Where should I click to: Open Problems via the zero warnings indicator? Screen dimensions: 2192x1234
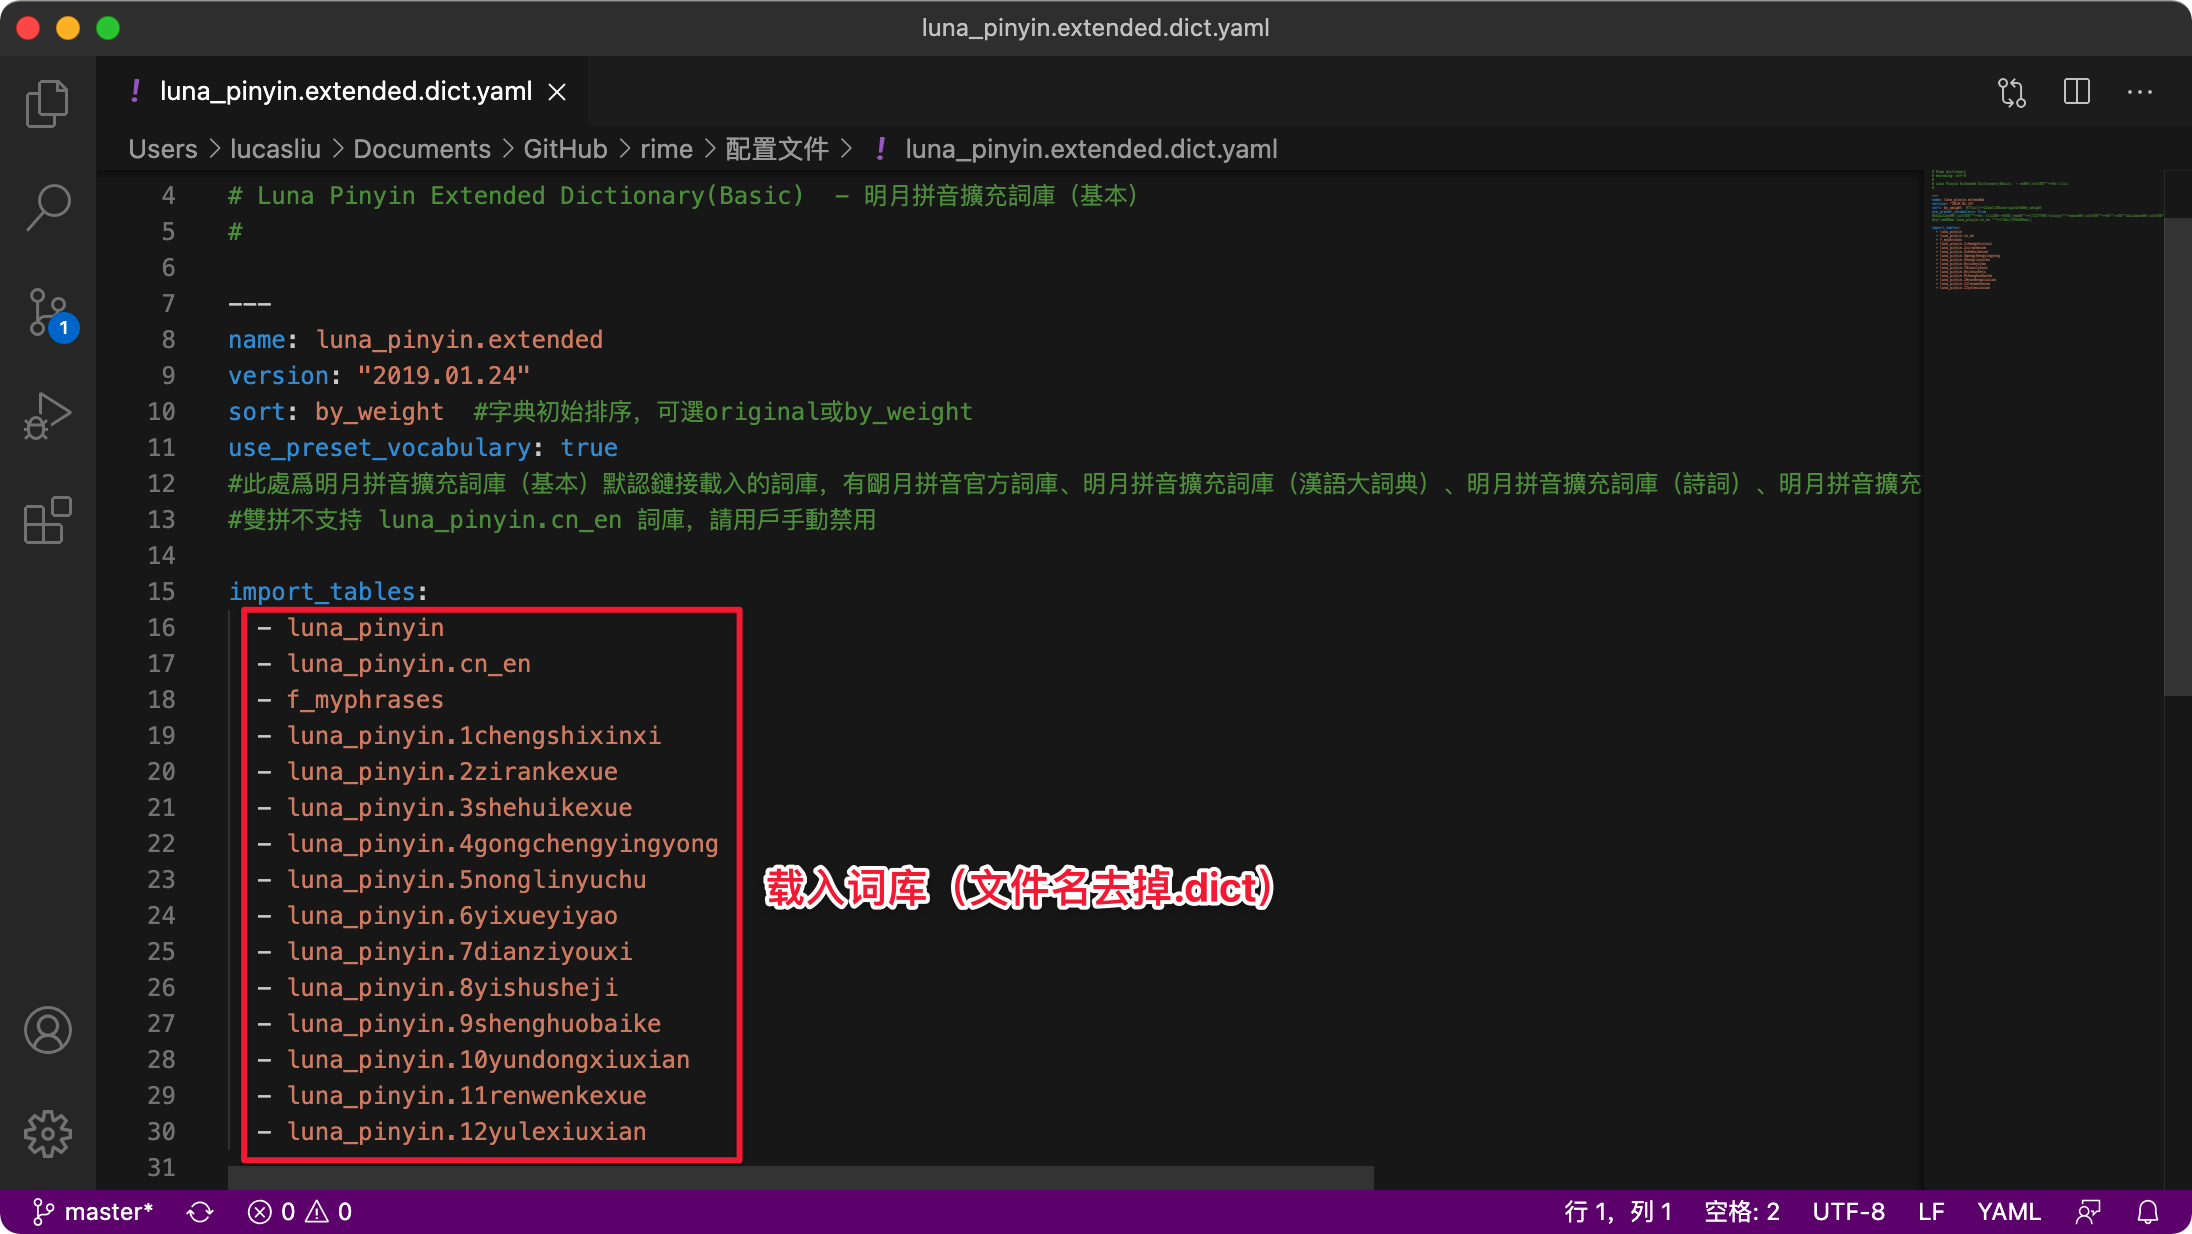pos(328,1212)
